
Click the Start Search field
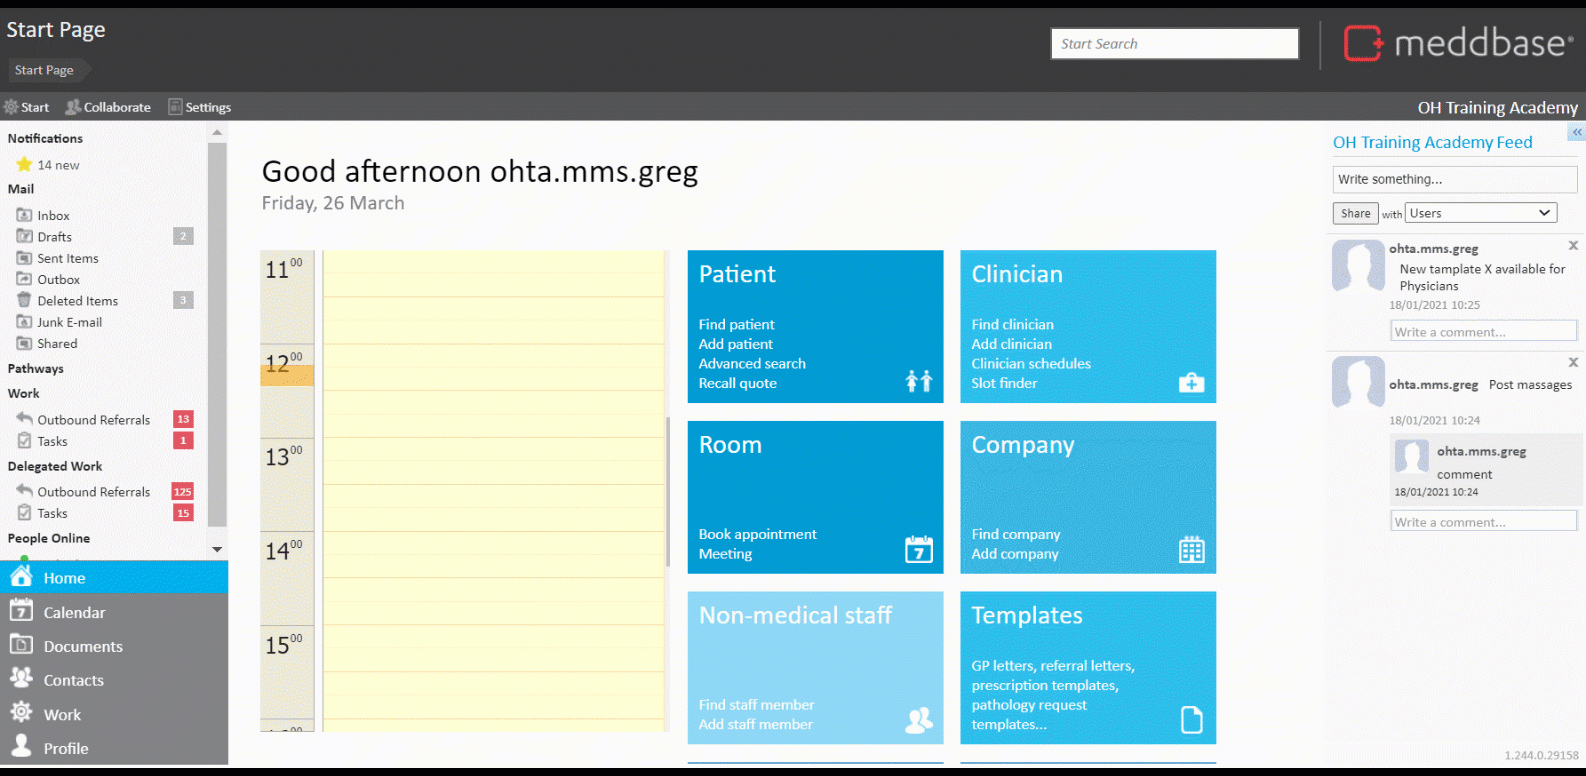(x=1174, y=43)
